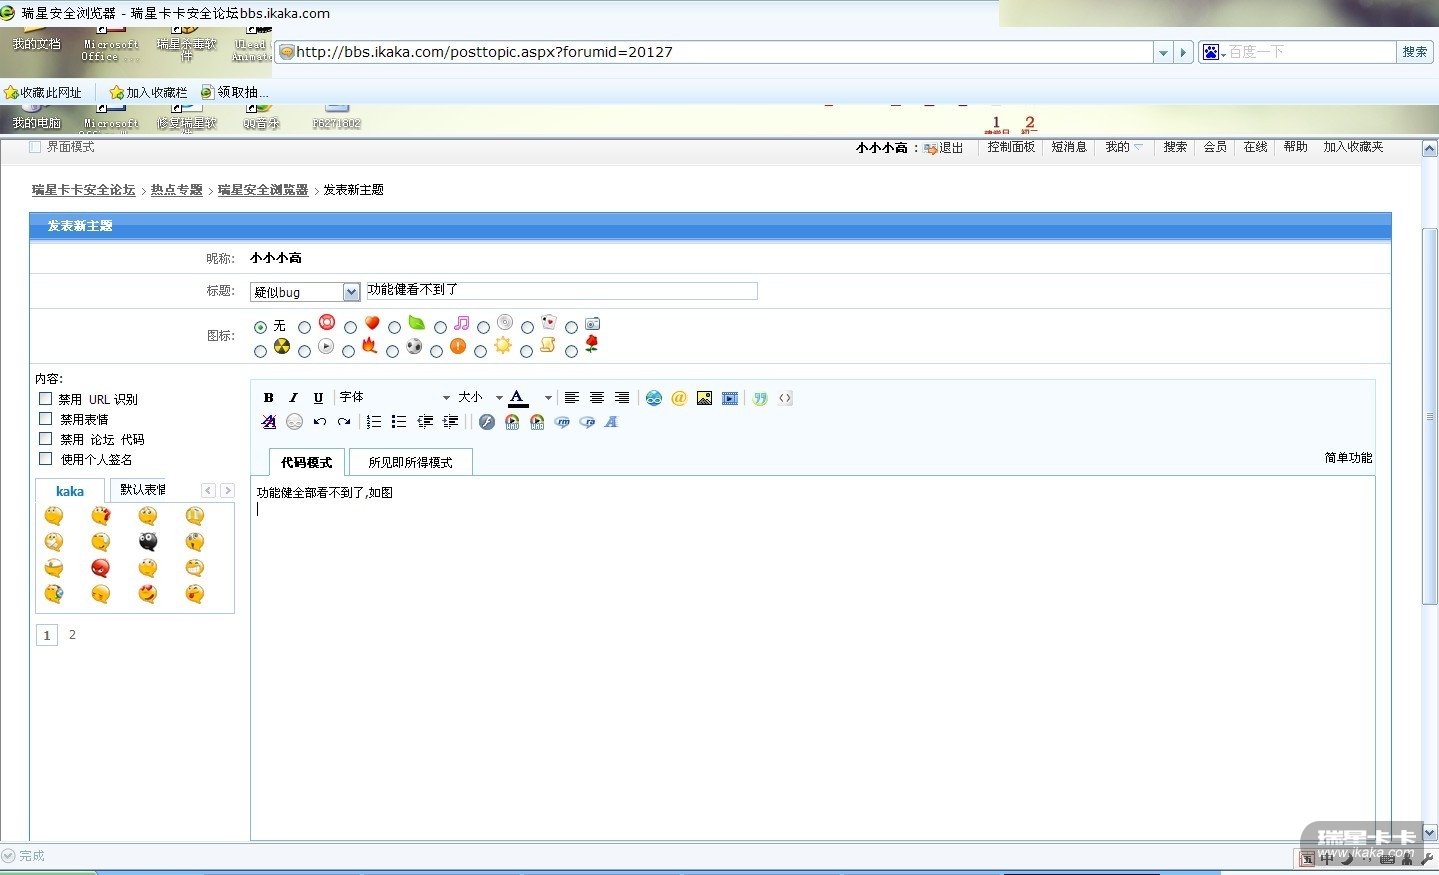Image resolution: width=1439 pixels, height=875 pixels.
Task: Pick the font color with the A swatch
Action: 518,398
